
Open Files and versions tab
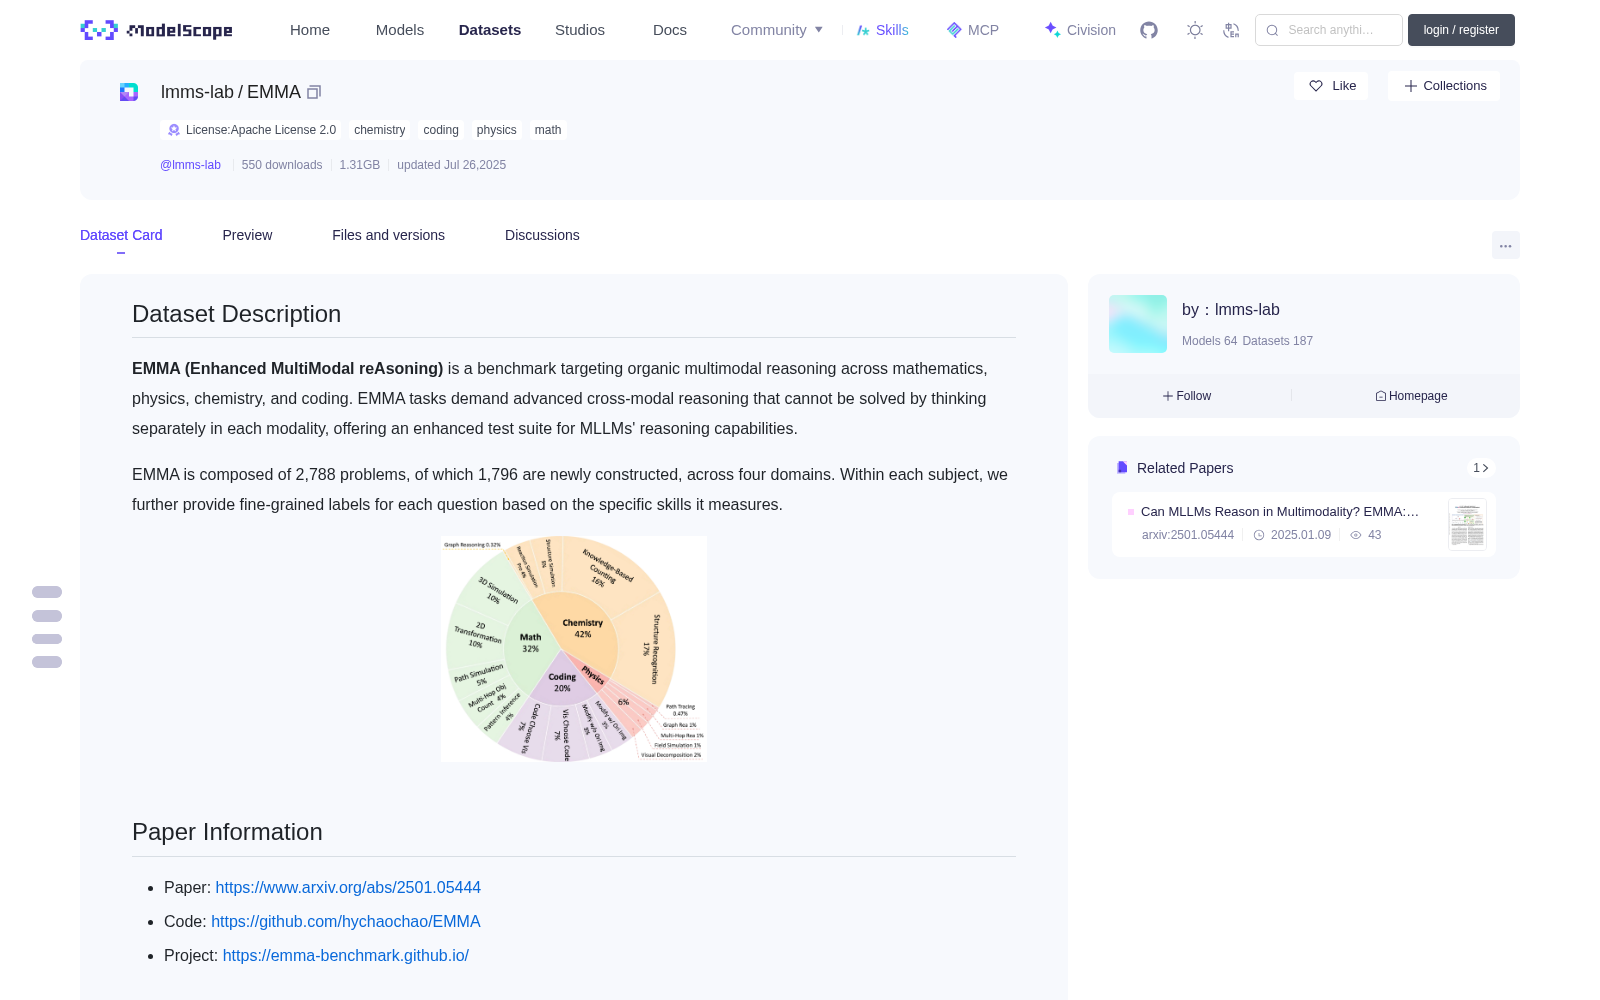pos(388,235)
